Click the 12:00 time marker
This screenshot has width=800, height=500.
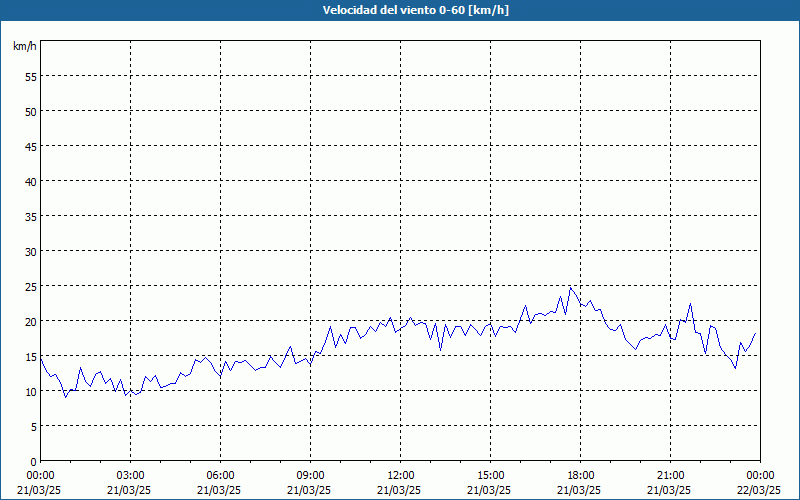(x=400, y=475)
